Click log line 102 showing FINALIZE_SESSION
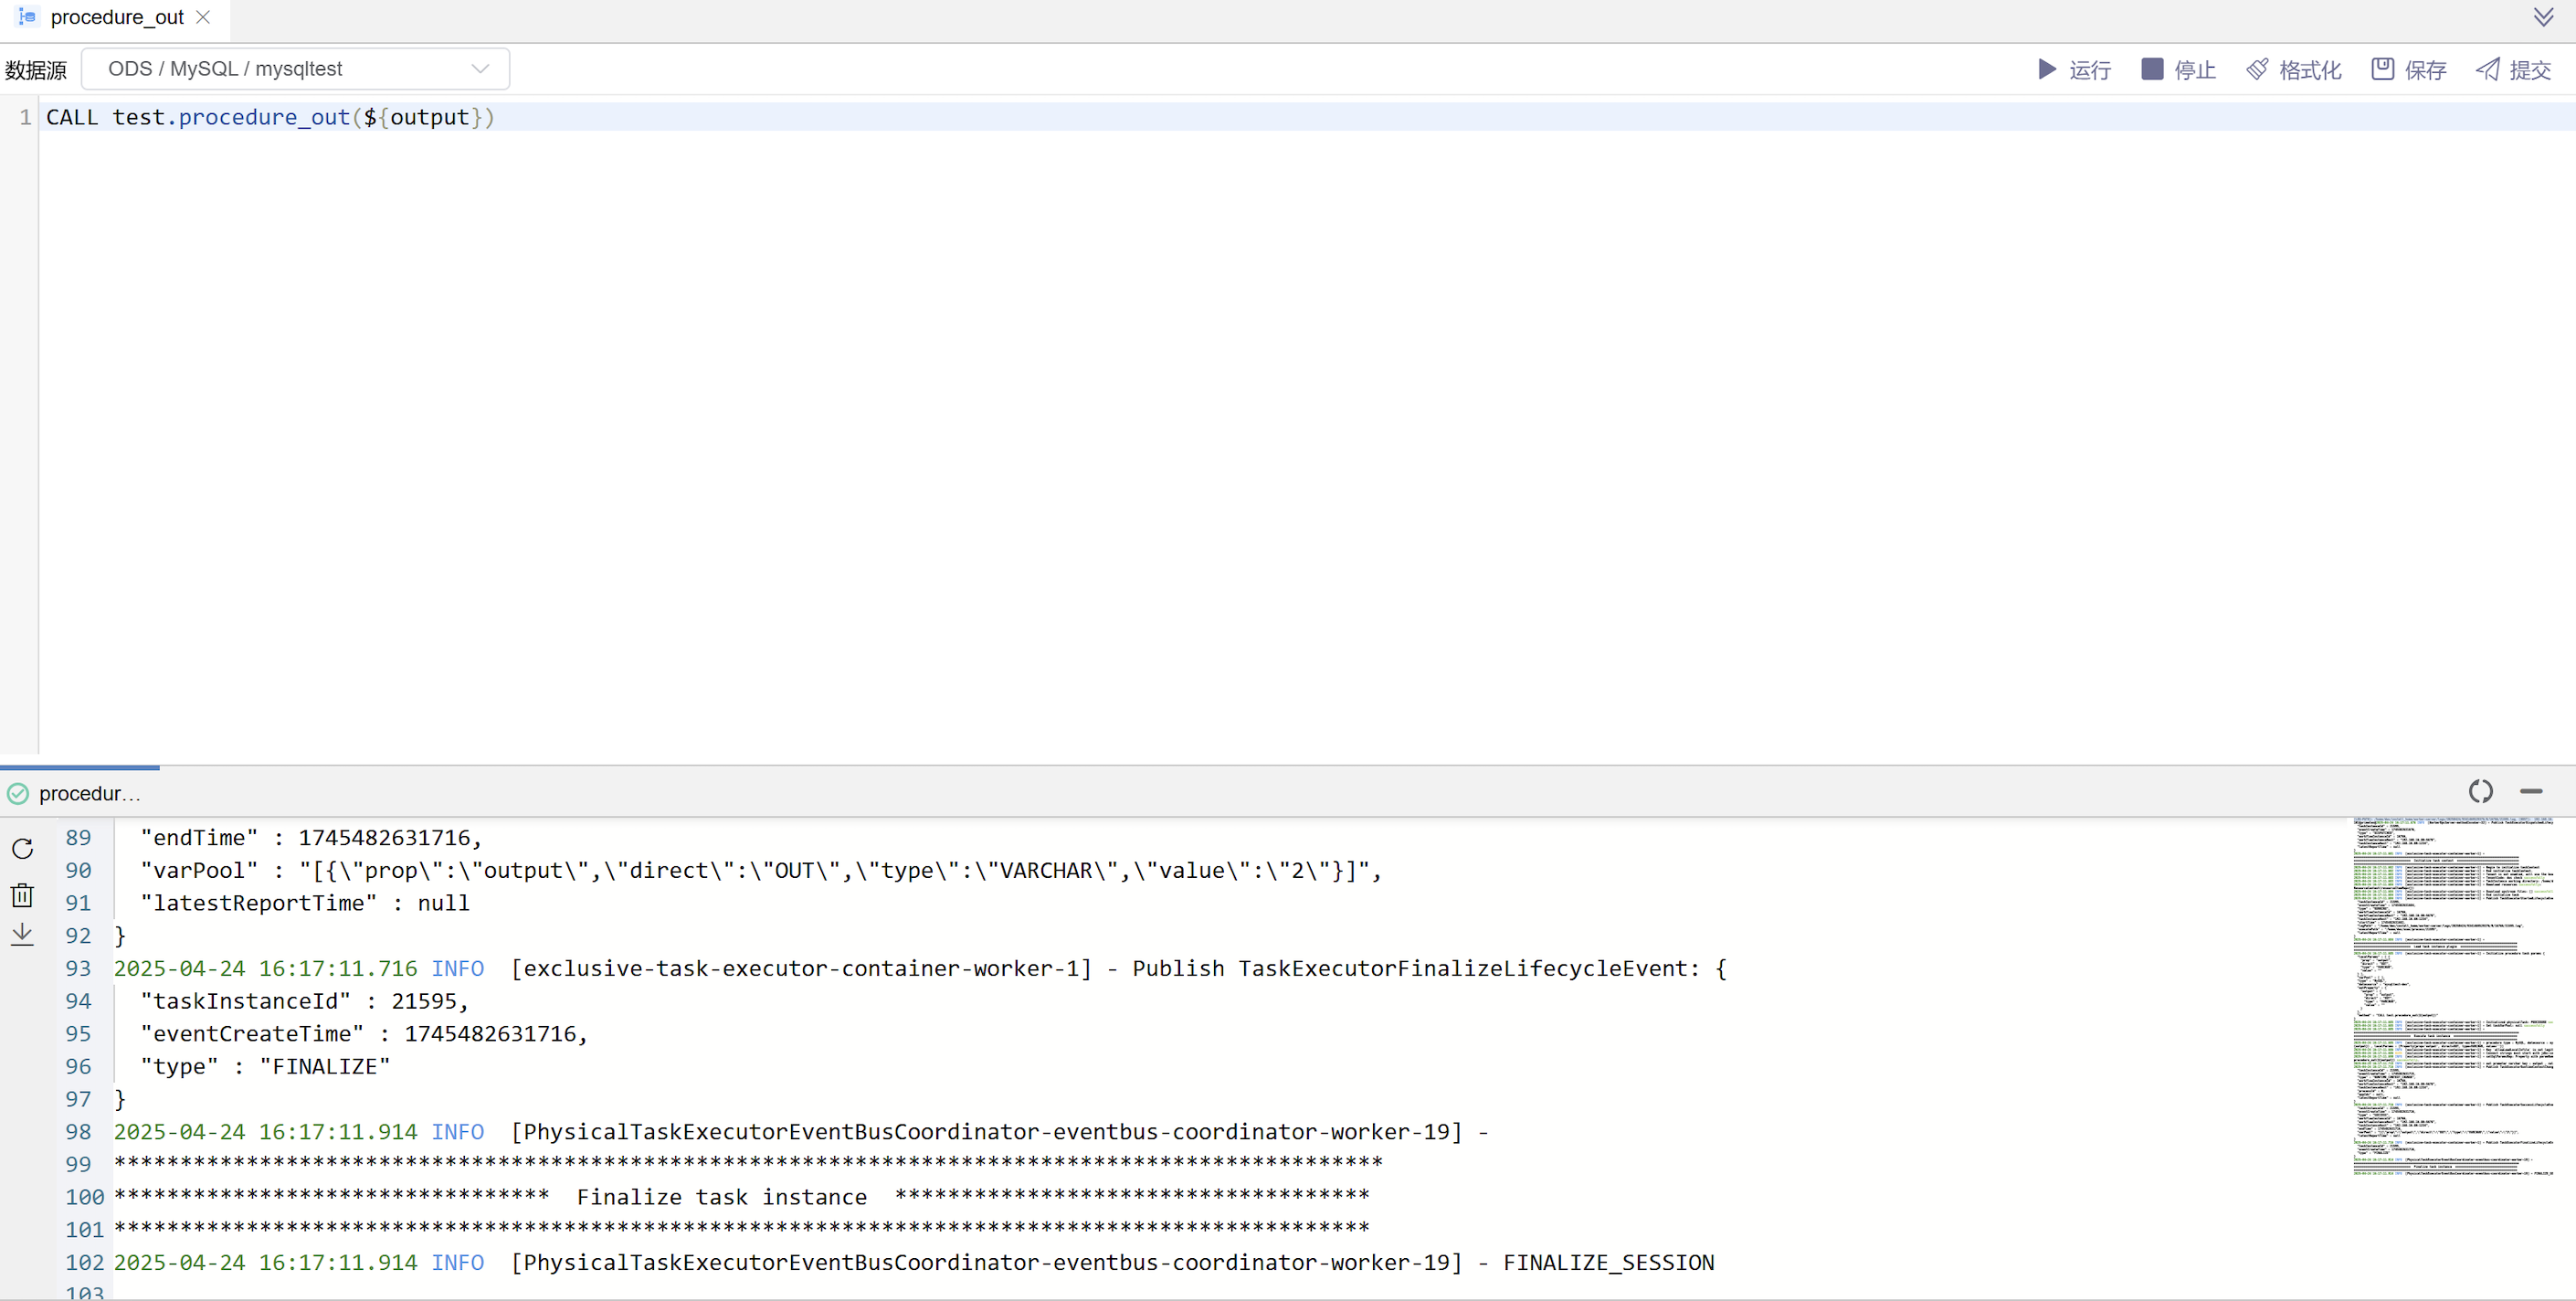 click(x=913, y=1263)
